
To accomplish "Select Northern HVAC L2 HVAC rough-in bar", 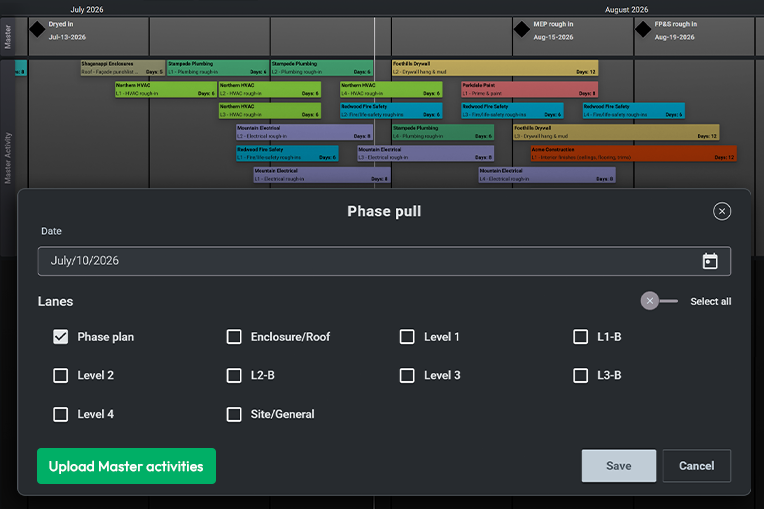I will (270, 89).
